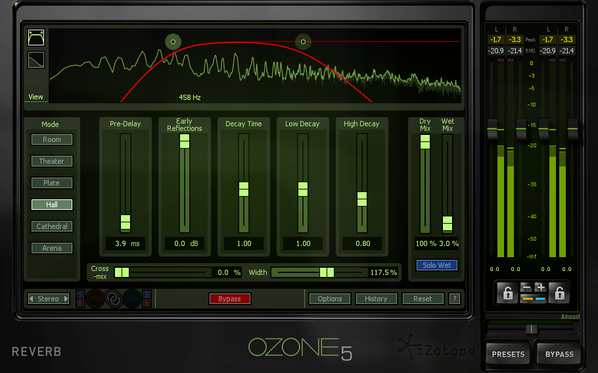598x373 pixels.
Task: Select Hall reverb mode
Action: 51,205
